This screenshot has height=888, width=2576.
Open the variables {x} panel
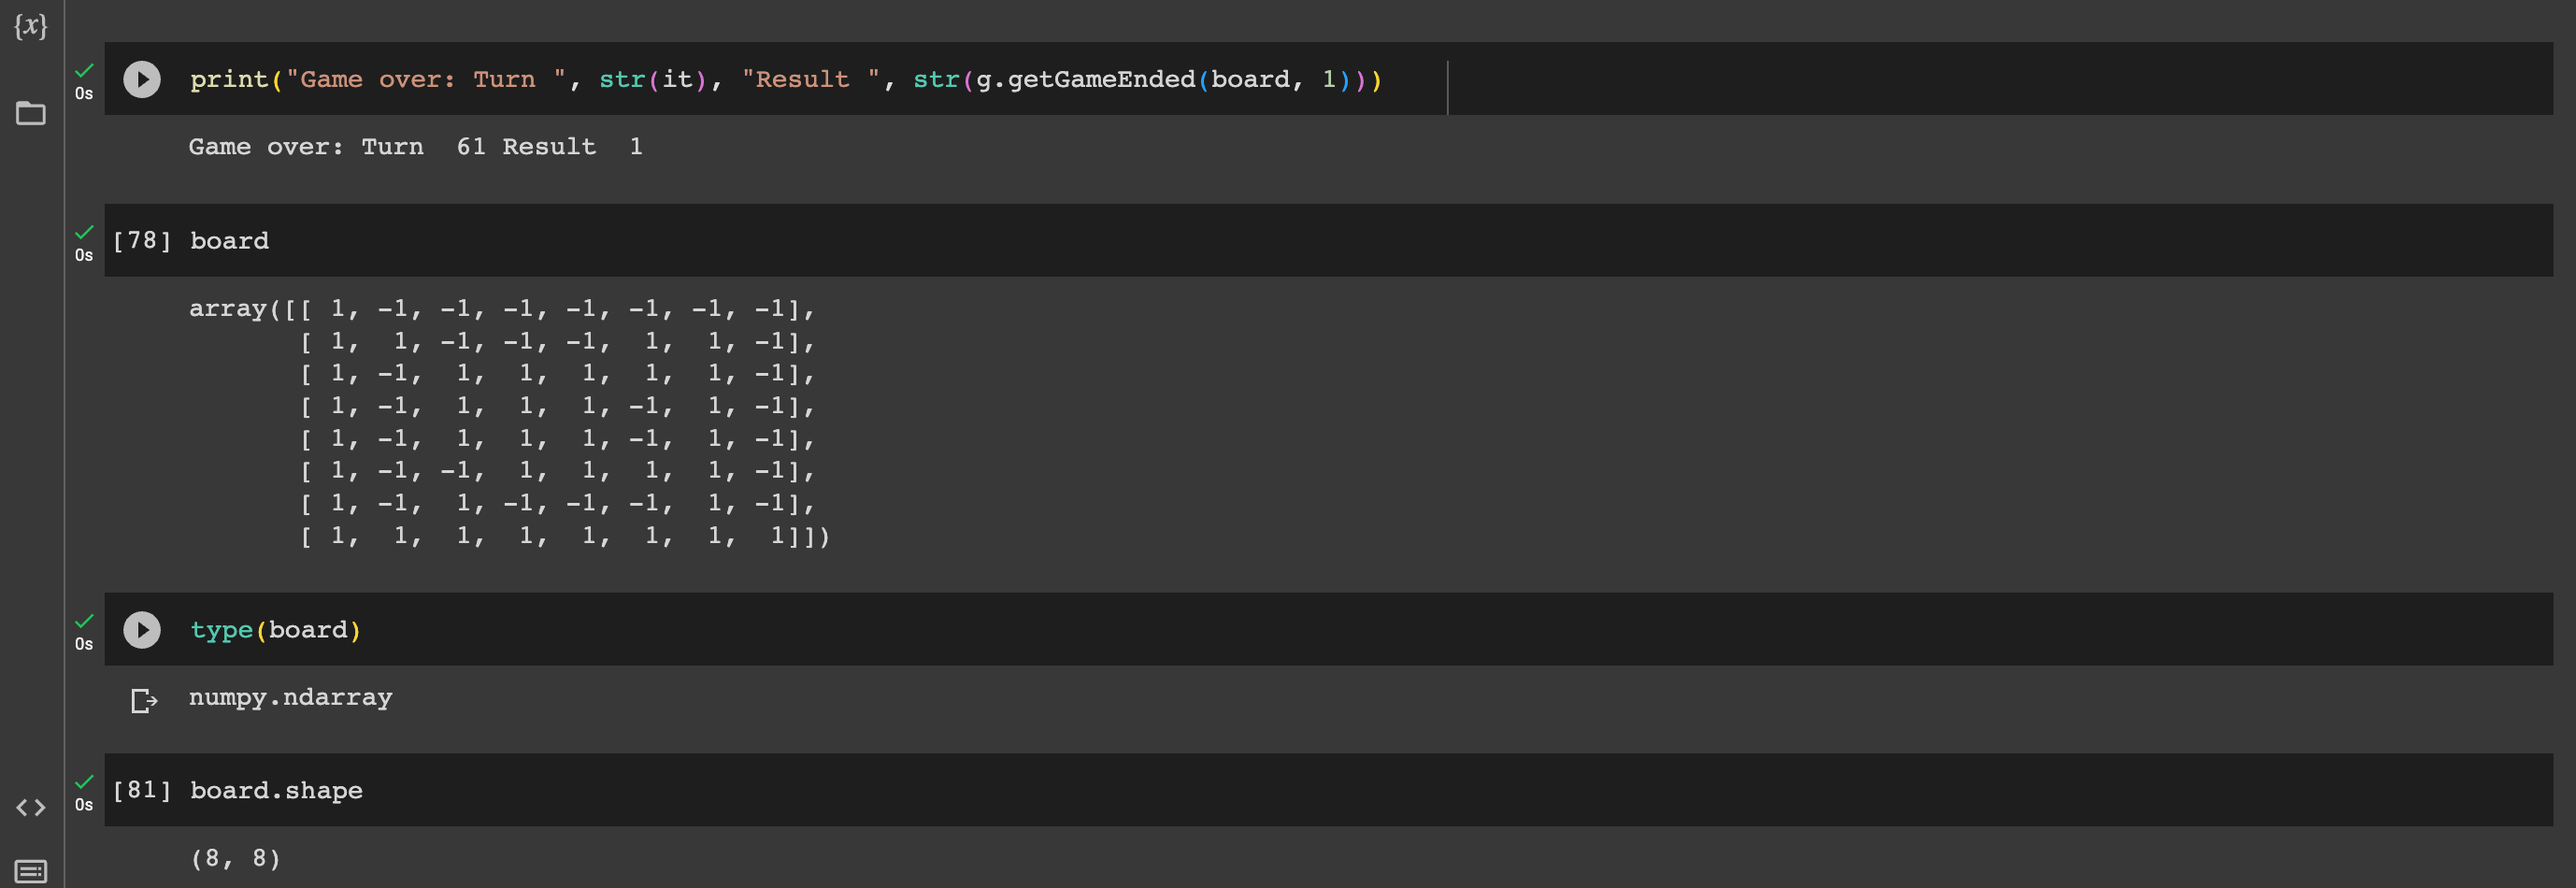pos(30,25)
